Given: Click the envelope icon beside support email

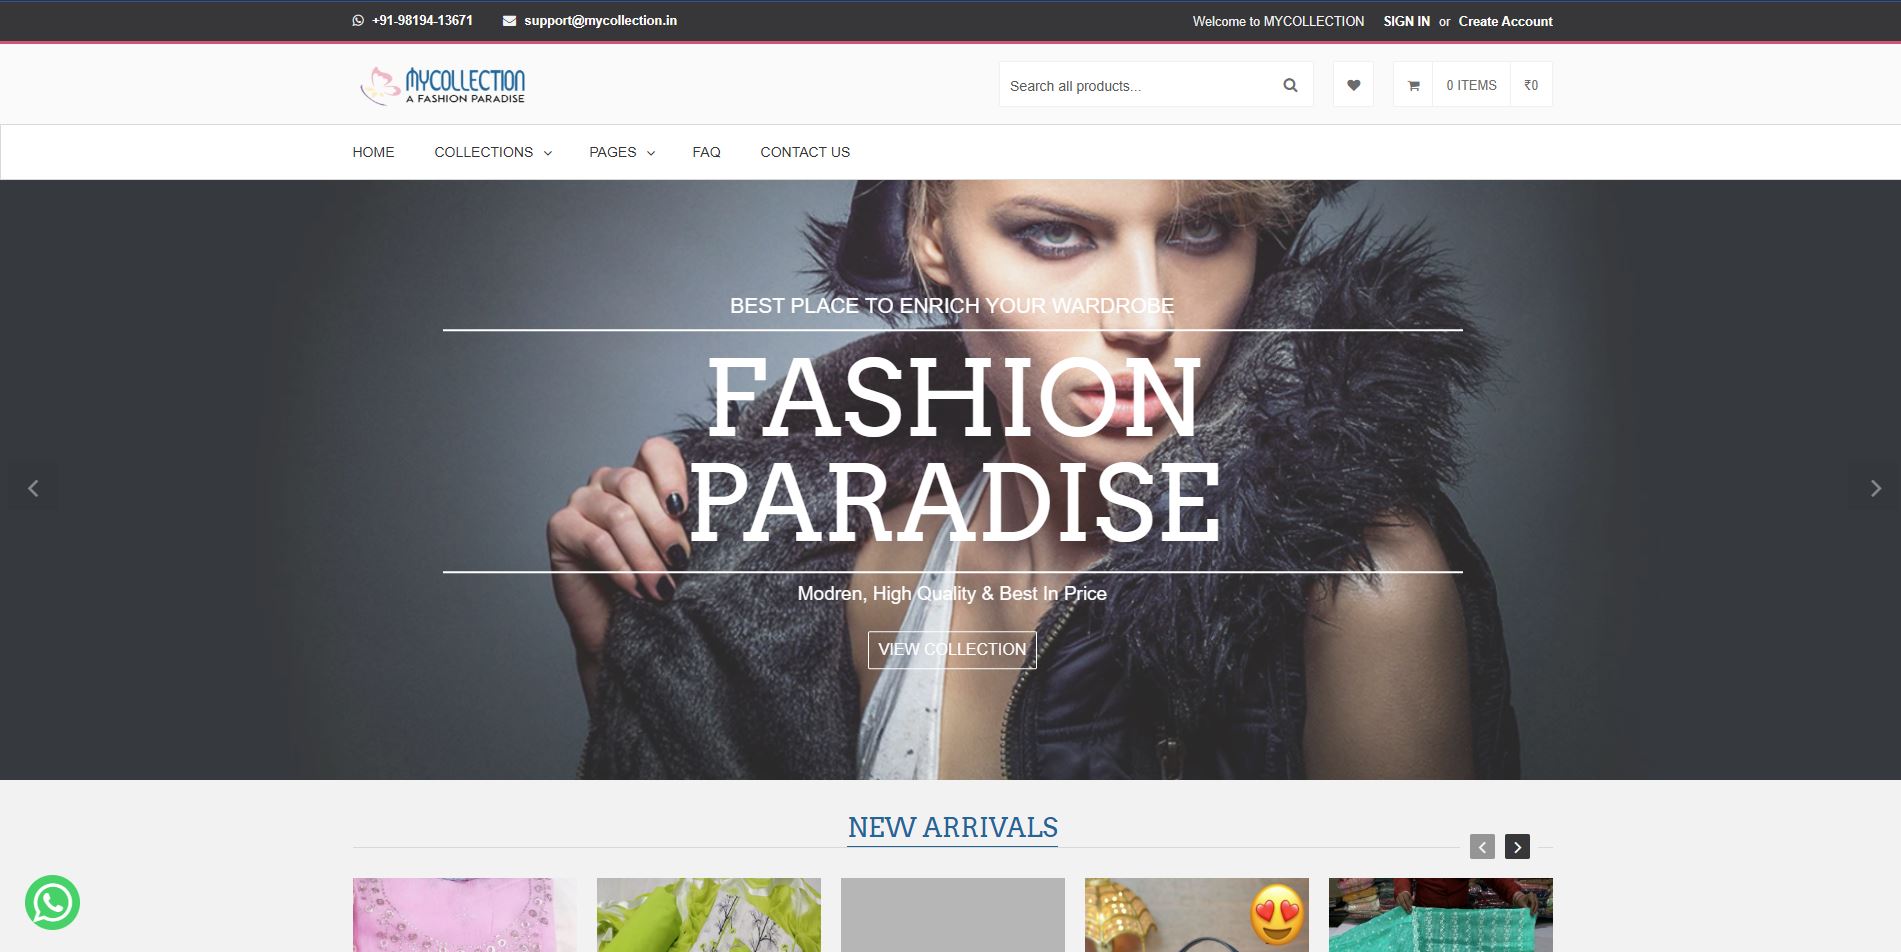Looking at the screenshot, I should point(509,20).
